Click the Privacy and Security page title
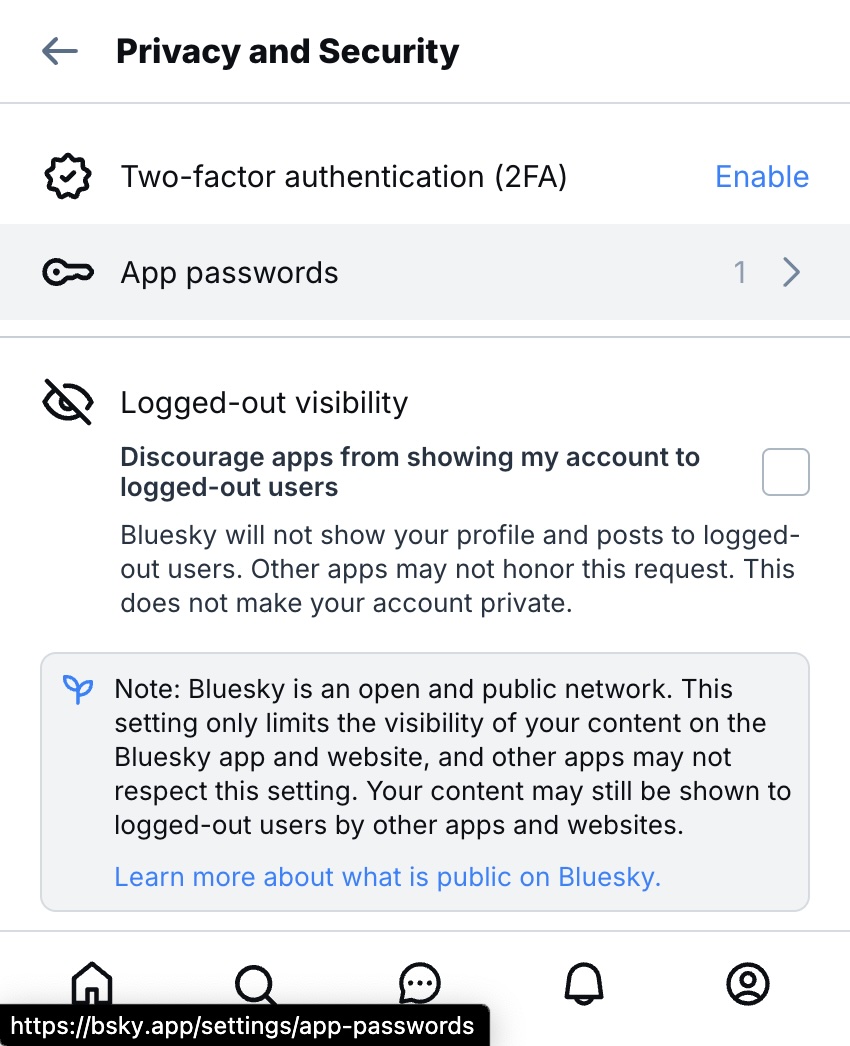This screenshot has height=1046, width=850. [x=288, y=52]
